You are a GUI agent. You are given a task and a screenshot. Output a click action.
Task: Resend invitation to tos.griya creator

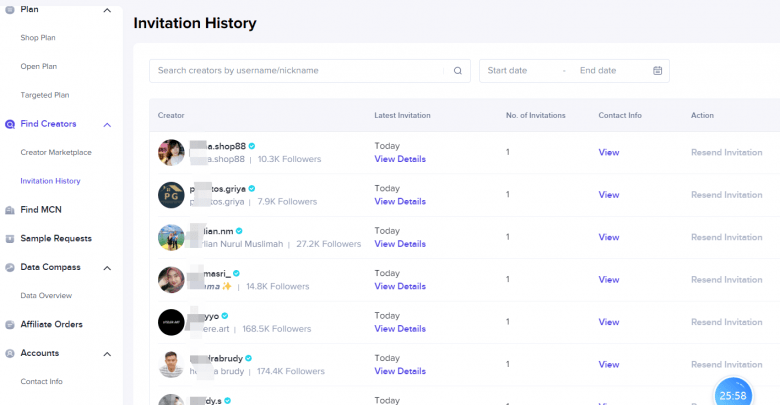[726, 195]
